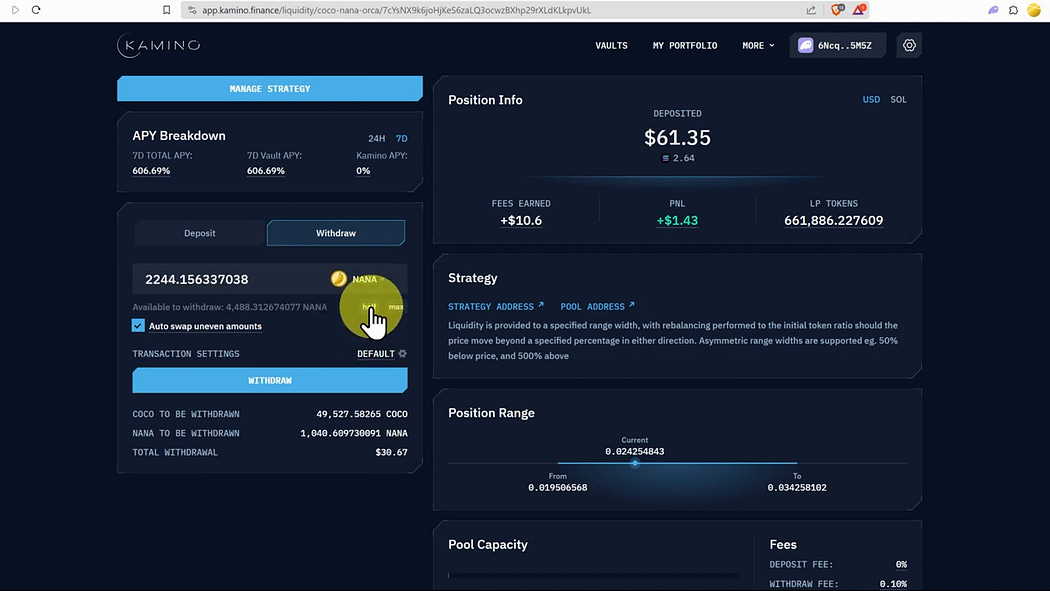
Task: Select the Withdraw tab
Action: click(335, 233)
